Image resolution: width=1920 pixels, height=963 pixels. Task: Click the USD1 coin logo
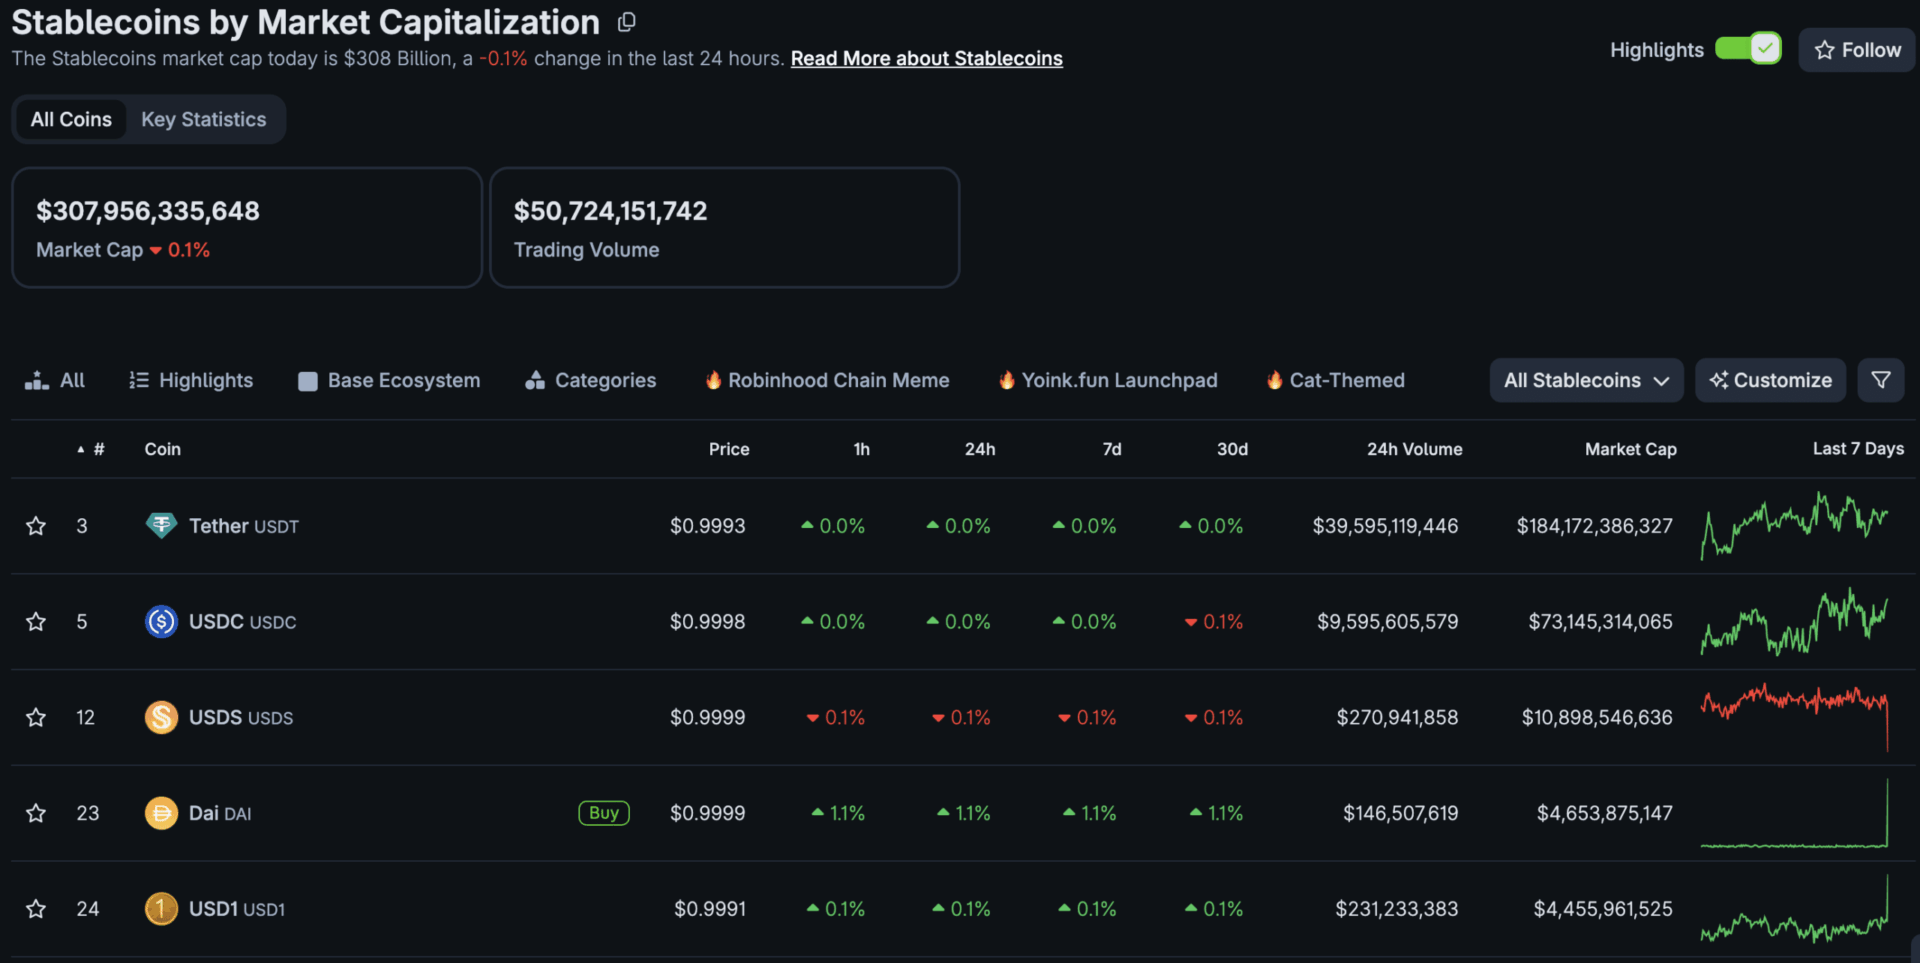coord(161,909)
